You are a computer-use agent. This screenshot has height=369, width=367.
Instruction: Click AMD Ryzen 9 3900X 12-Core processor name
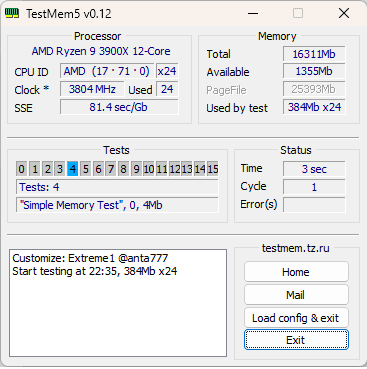[x=101, y=51]
